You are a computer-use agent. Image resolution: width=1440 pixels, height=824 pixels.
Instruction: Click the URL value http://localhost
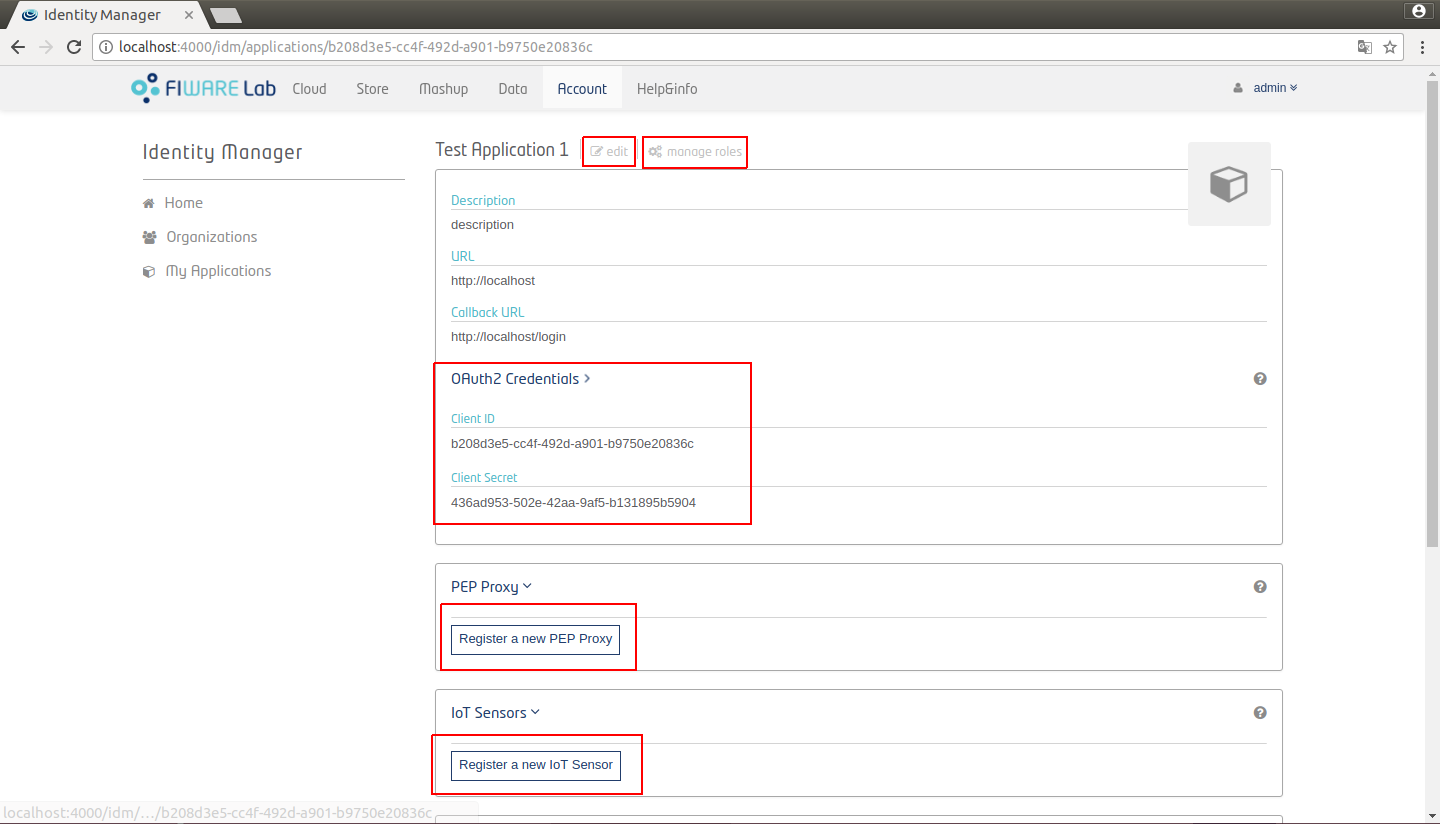(x=493, y=281)
